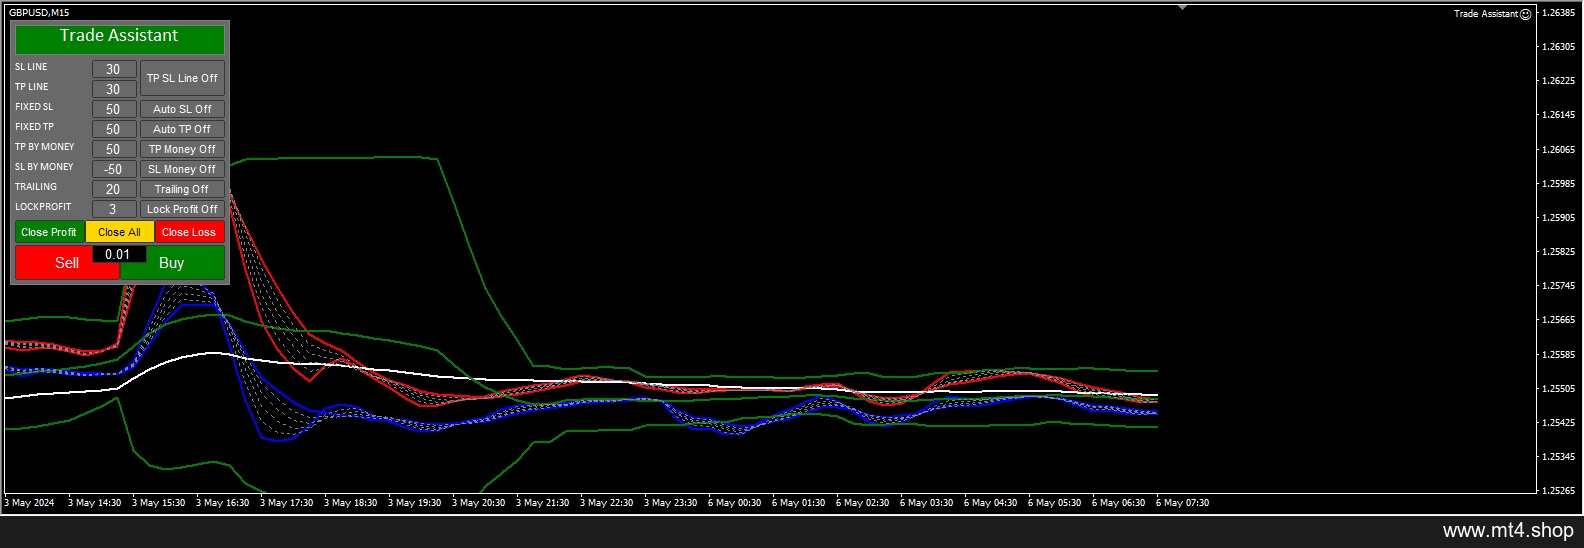Screen dimensions: 1584x548
Task: Toggle Lock Profit Off button
Action: 182,209
